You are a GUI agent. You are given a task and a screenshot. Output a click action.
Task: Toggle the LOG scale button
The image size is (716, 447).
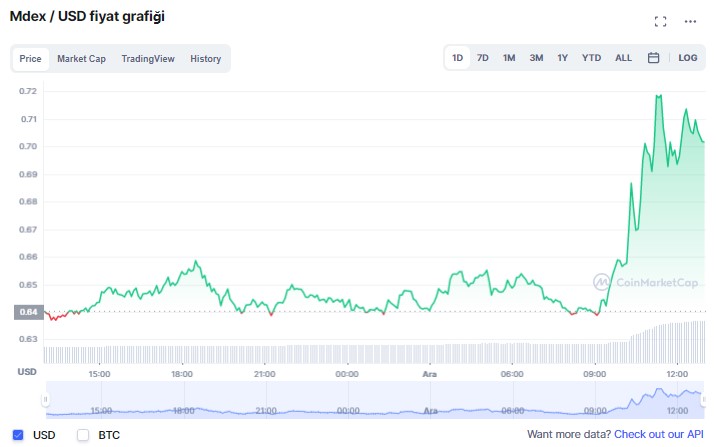coord(688,58)
